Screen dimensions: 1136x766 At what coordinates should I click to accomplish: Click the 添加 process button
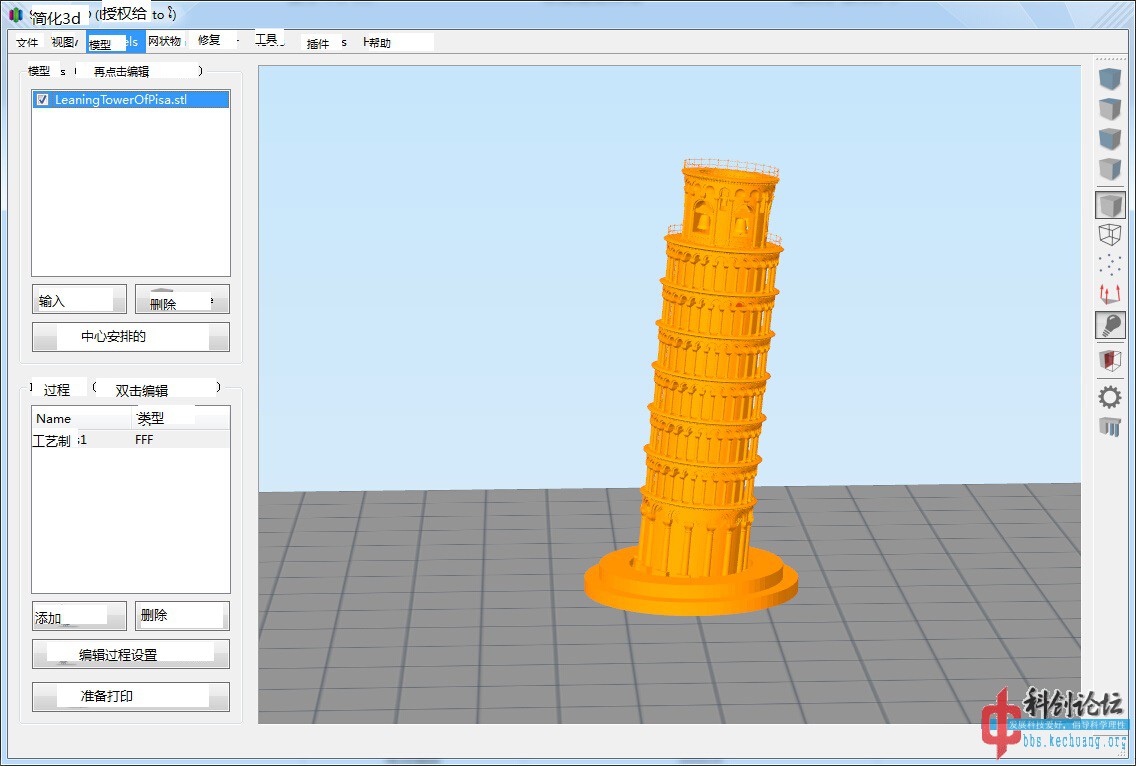coord(79,617)
